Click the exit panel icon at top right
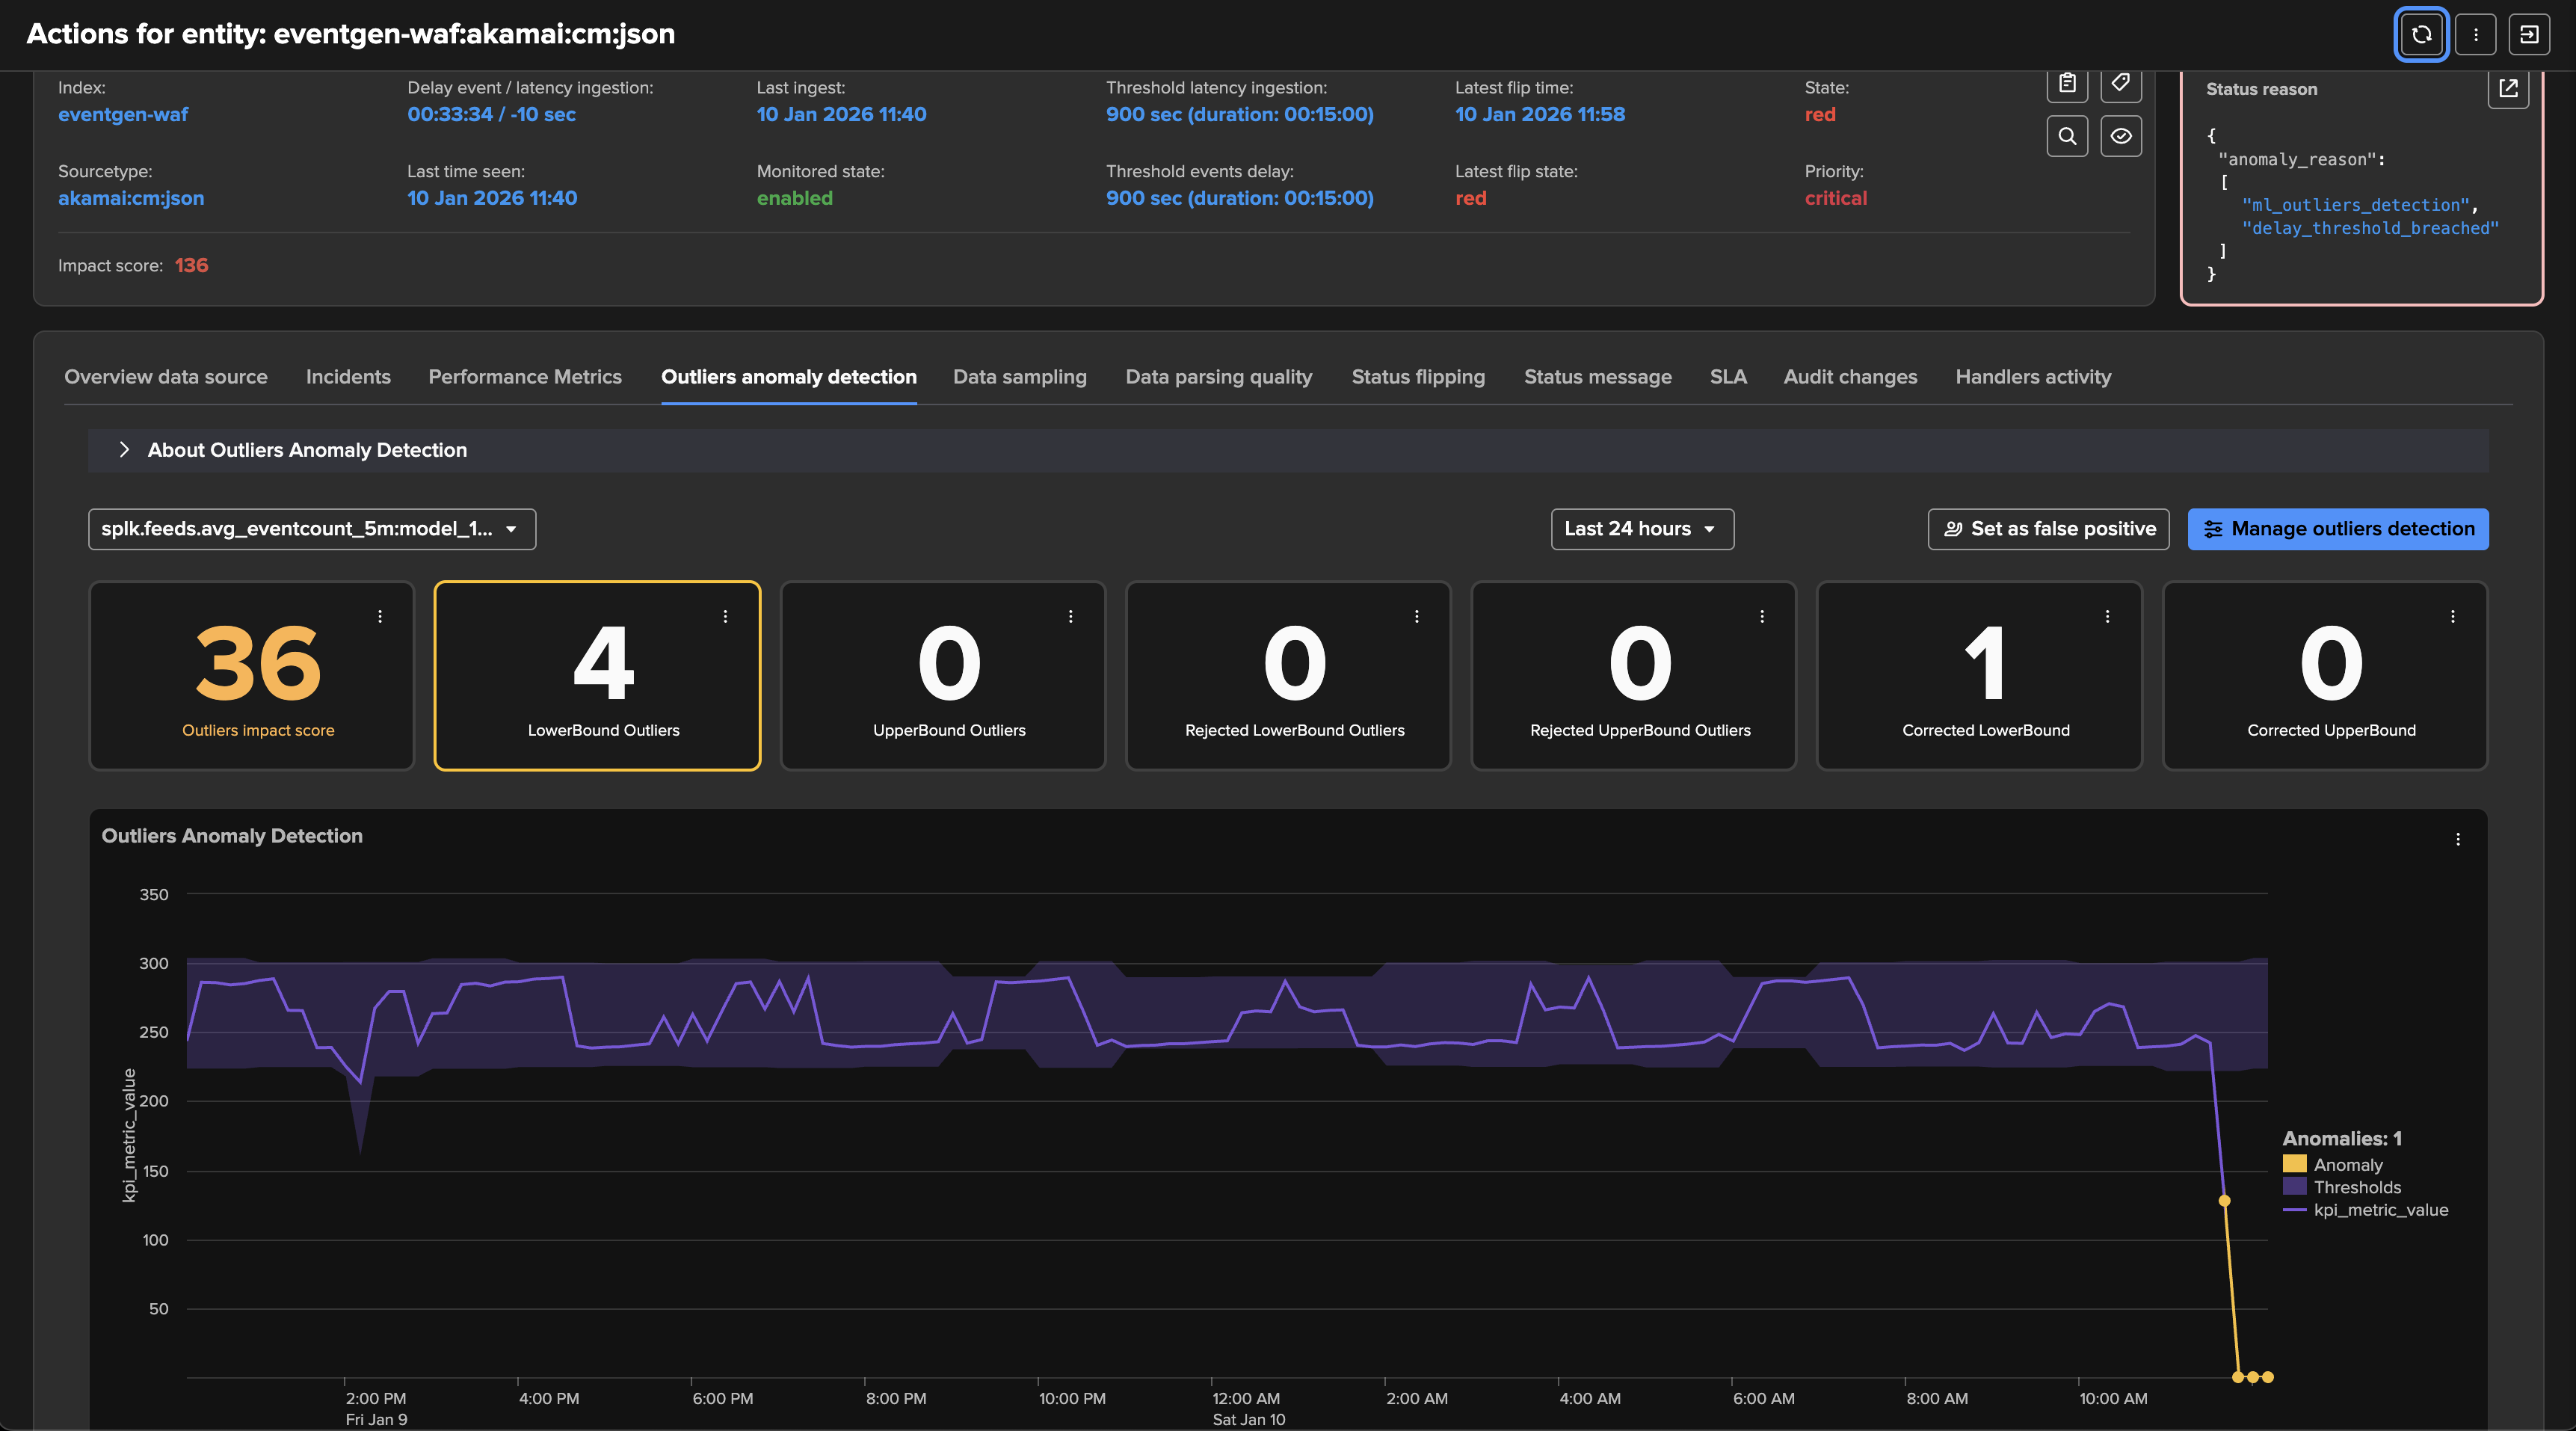The height and width of the screenshot is (1431, 2576). [x=2529, y=34]
